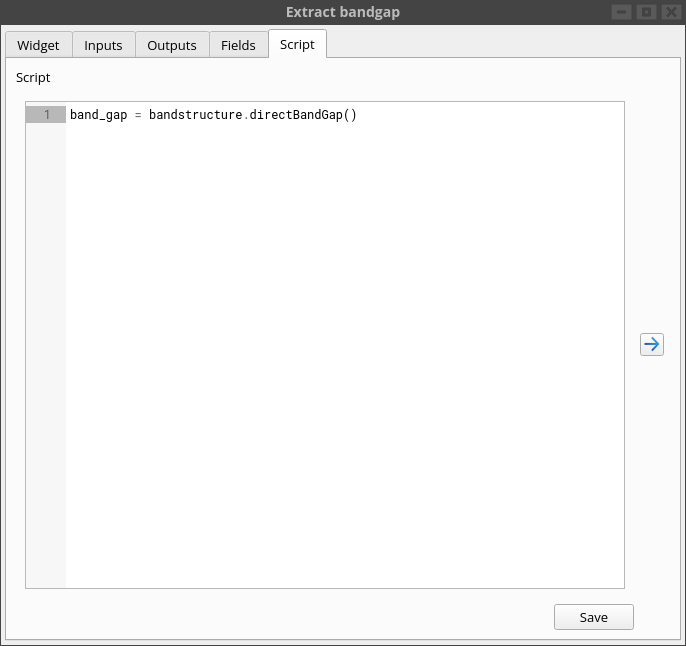
Task: Minimize the Extract bandgap window
Action: (x=621, y=12)
